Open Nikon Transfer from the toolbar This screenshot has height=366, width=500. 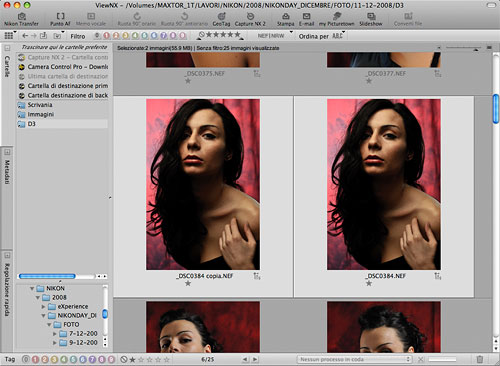click(x=21, y=19)
